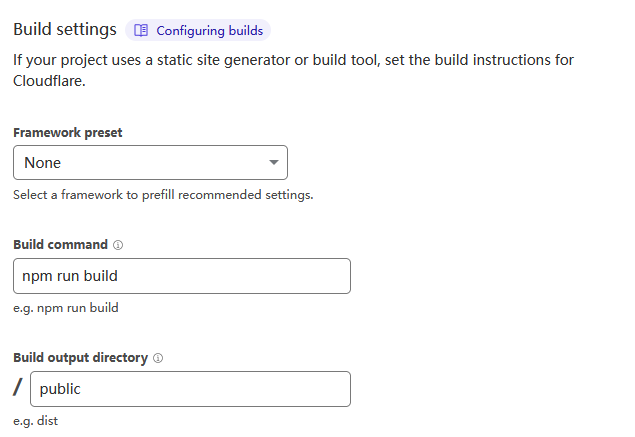Click the info icon beside Build output directory
The width and height of the screenshot is (635, 437).
(158, 358)
